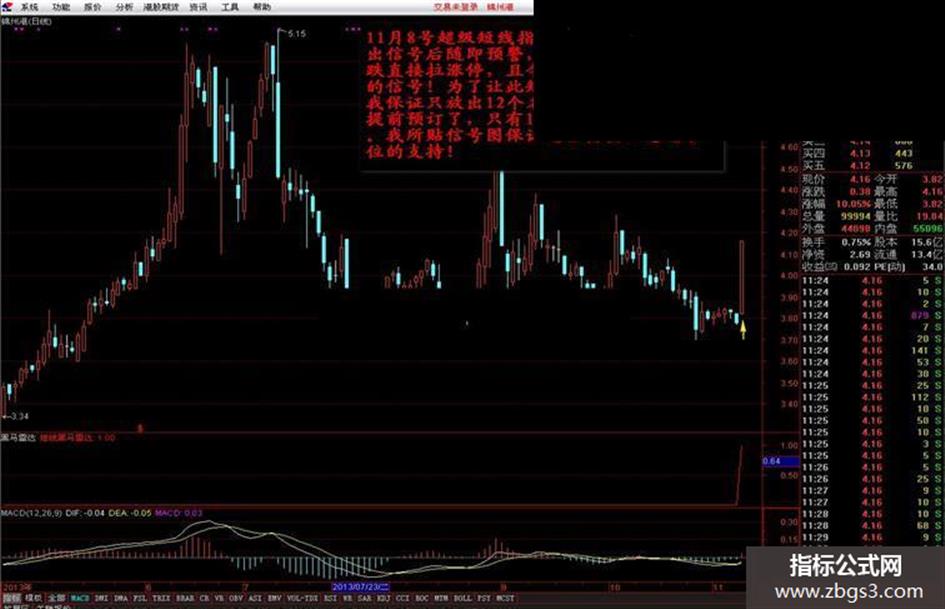Switch to the KDJ indicator tab
The width and height of the screenshot is (945, 609).
point(383,598)
